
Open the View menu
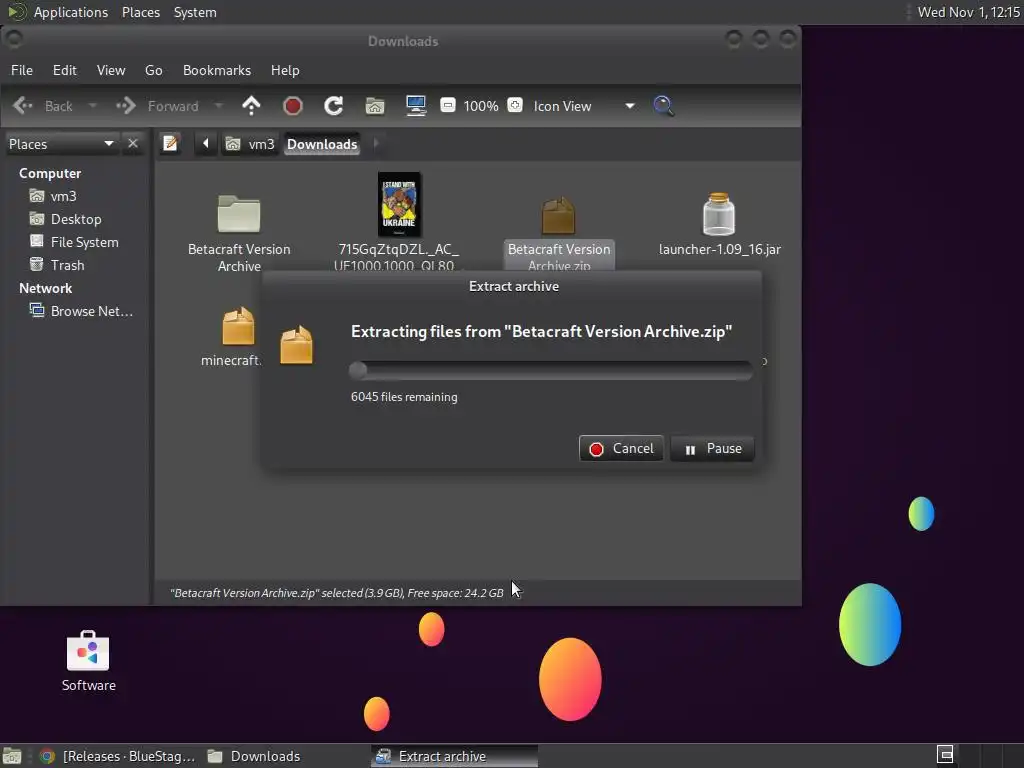(x=111, y=70)
